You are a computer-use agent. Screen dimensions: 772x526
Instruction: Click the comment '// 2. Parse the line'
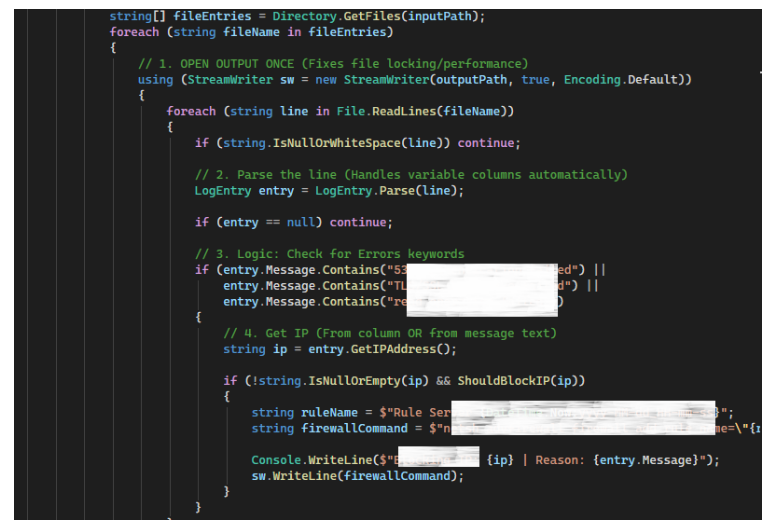coord(265,175)
